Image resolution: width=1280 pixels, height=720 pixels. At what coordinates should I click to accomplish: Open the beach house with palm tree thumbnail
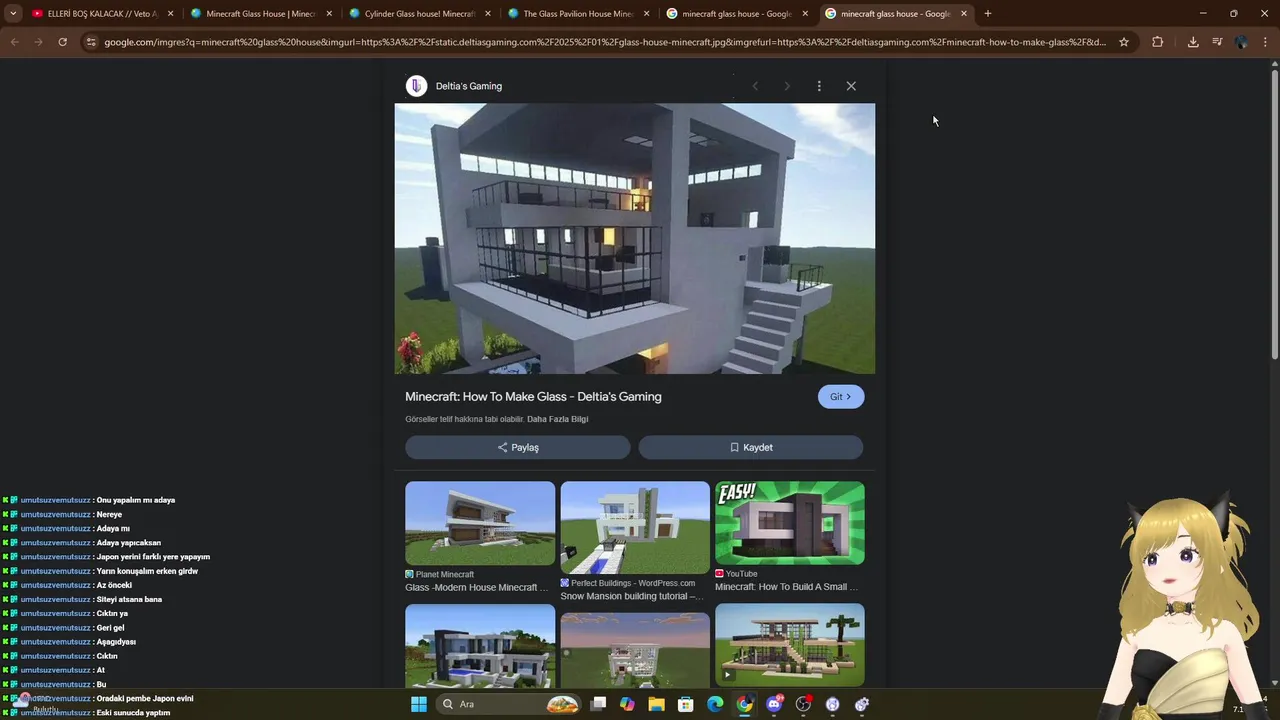click(x=790, y=645)
